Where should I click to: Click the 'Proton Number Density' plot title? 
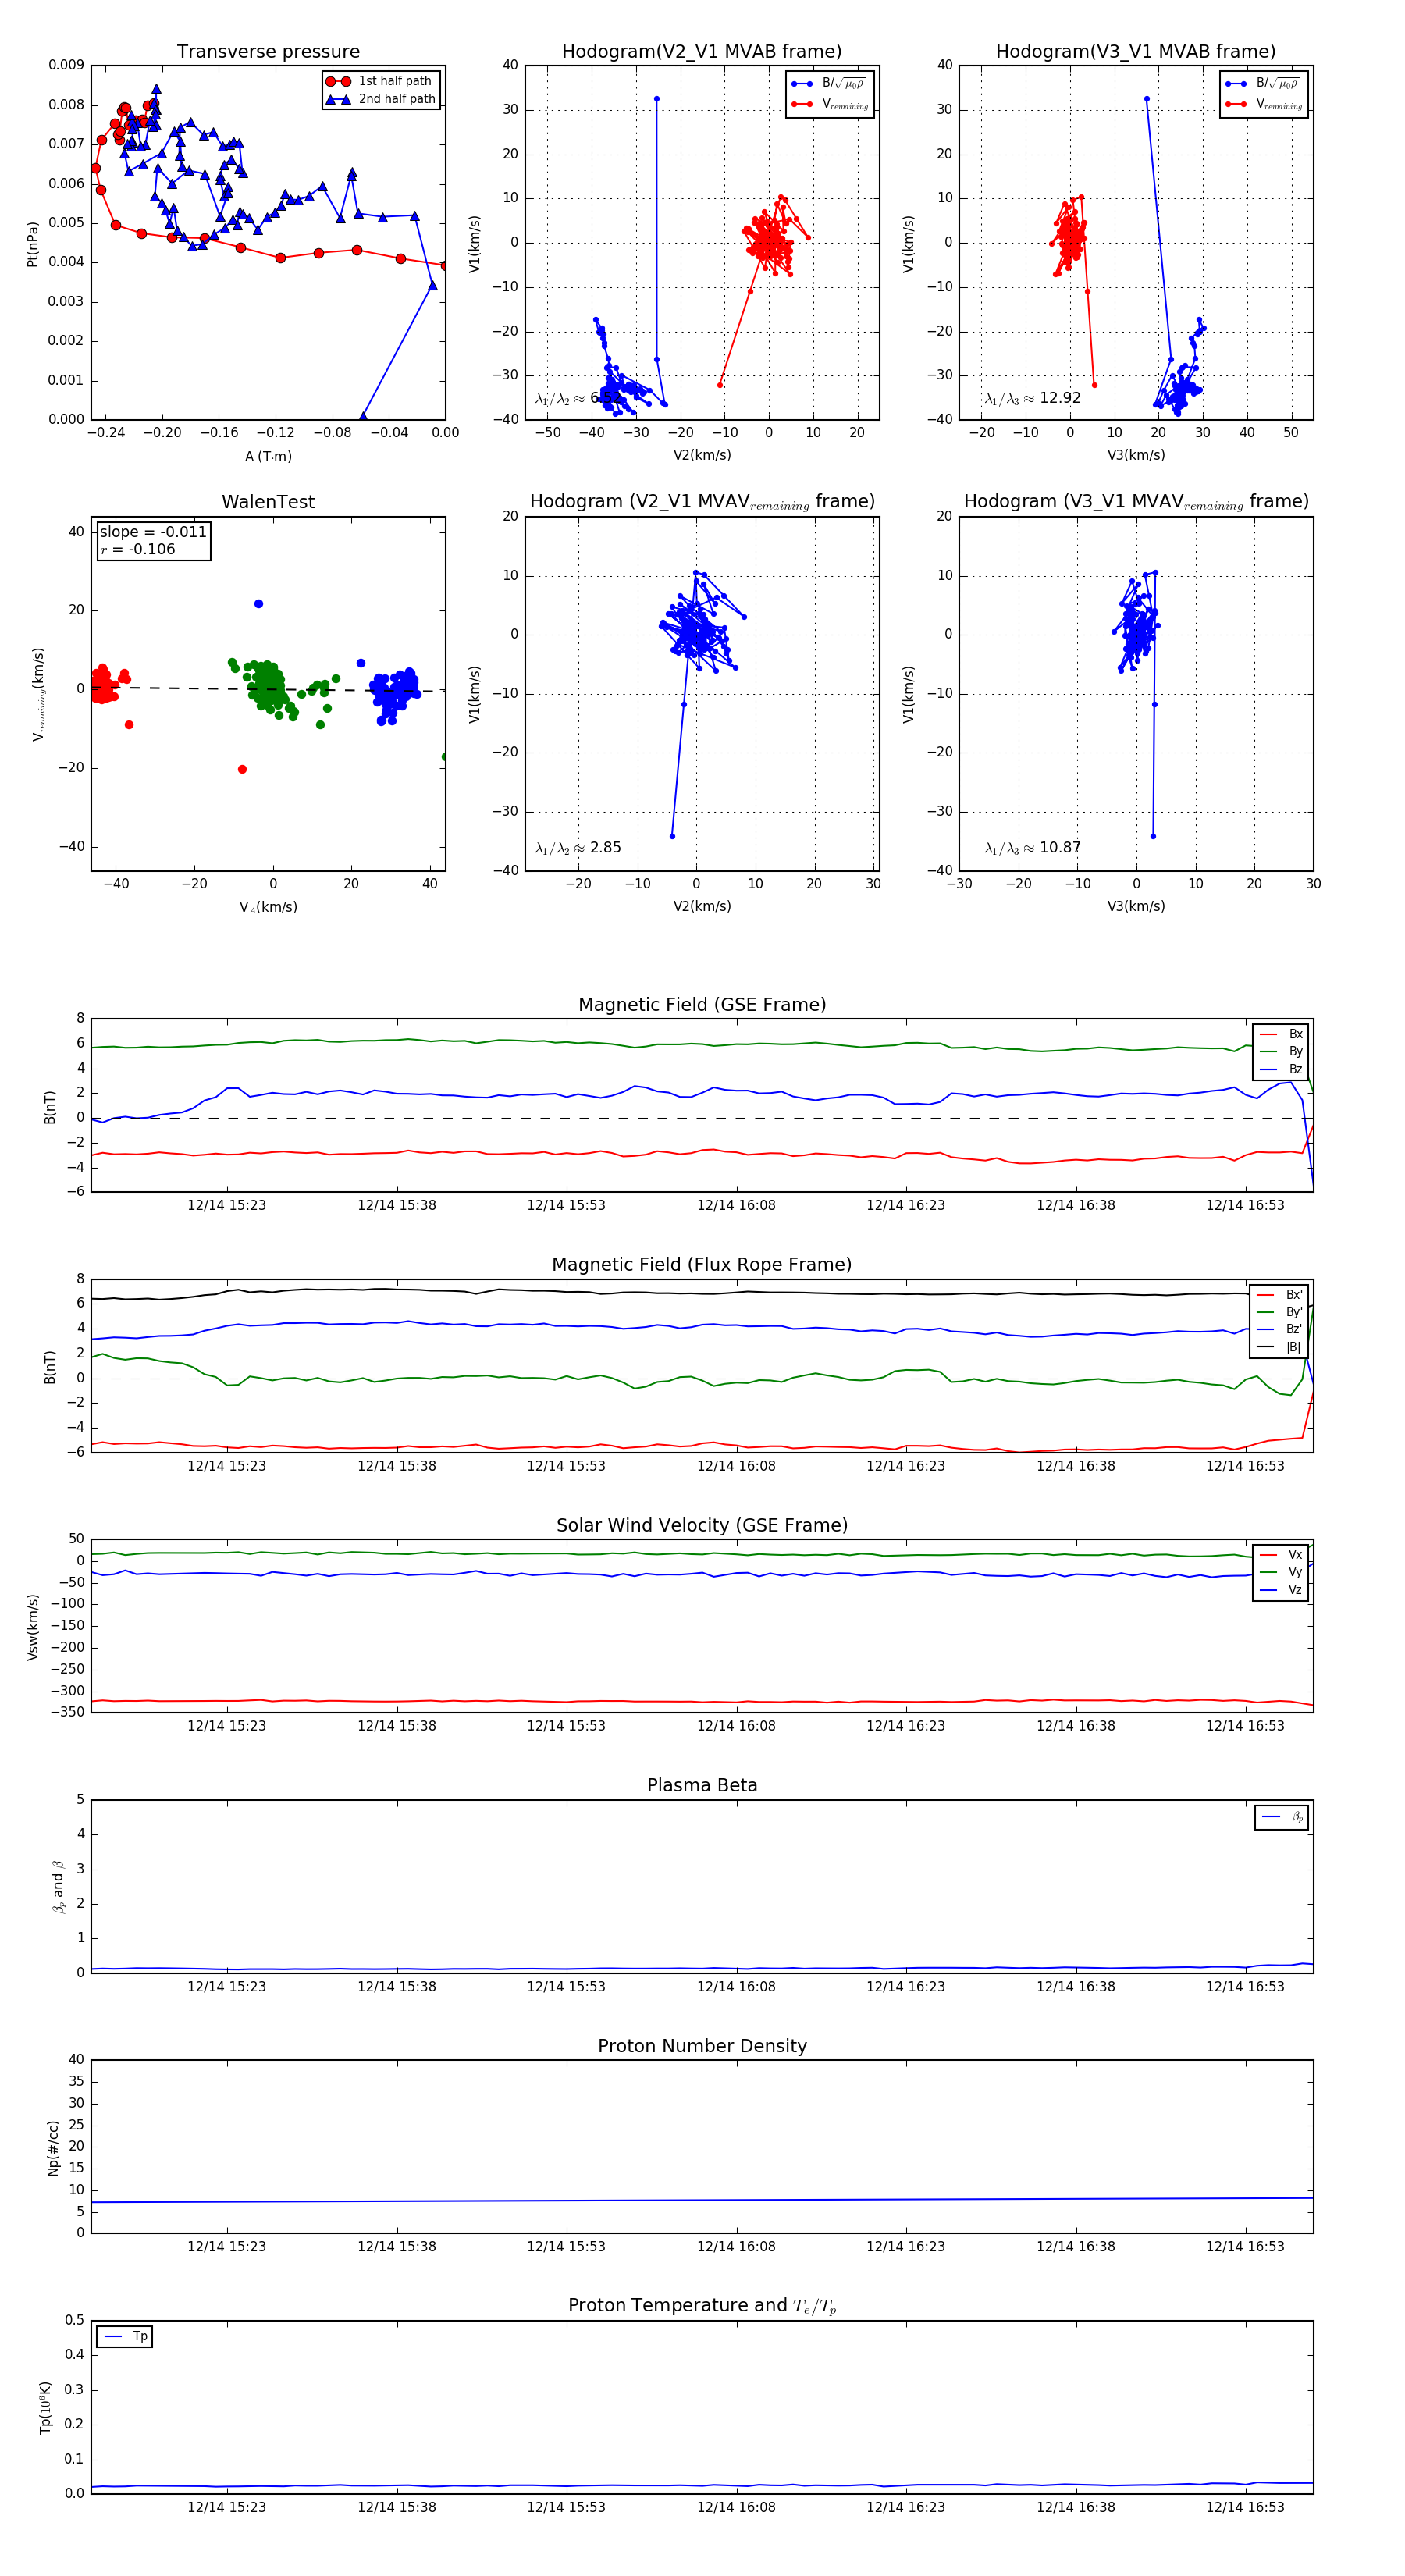click(702, 2046)
